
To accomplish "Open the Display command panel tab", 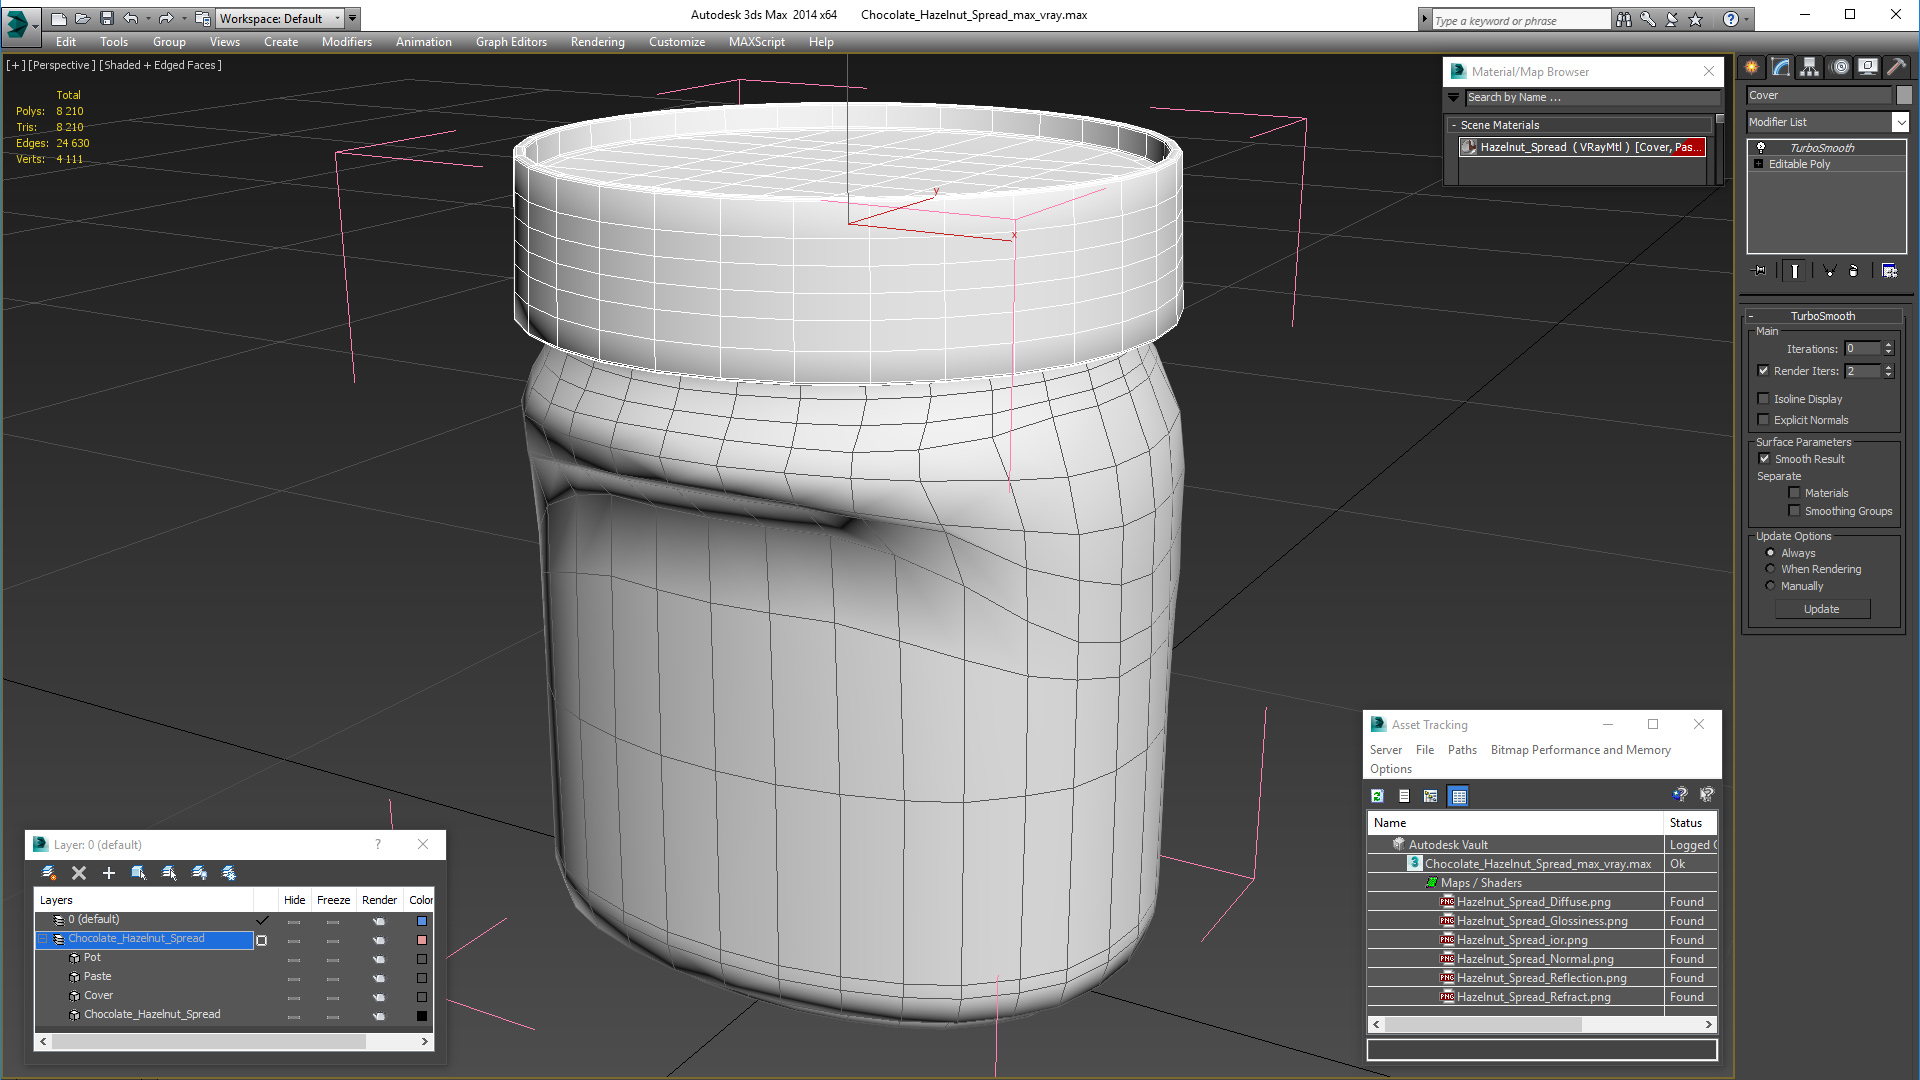I will pyautogui.click(x=1868, y=67).
